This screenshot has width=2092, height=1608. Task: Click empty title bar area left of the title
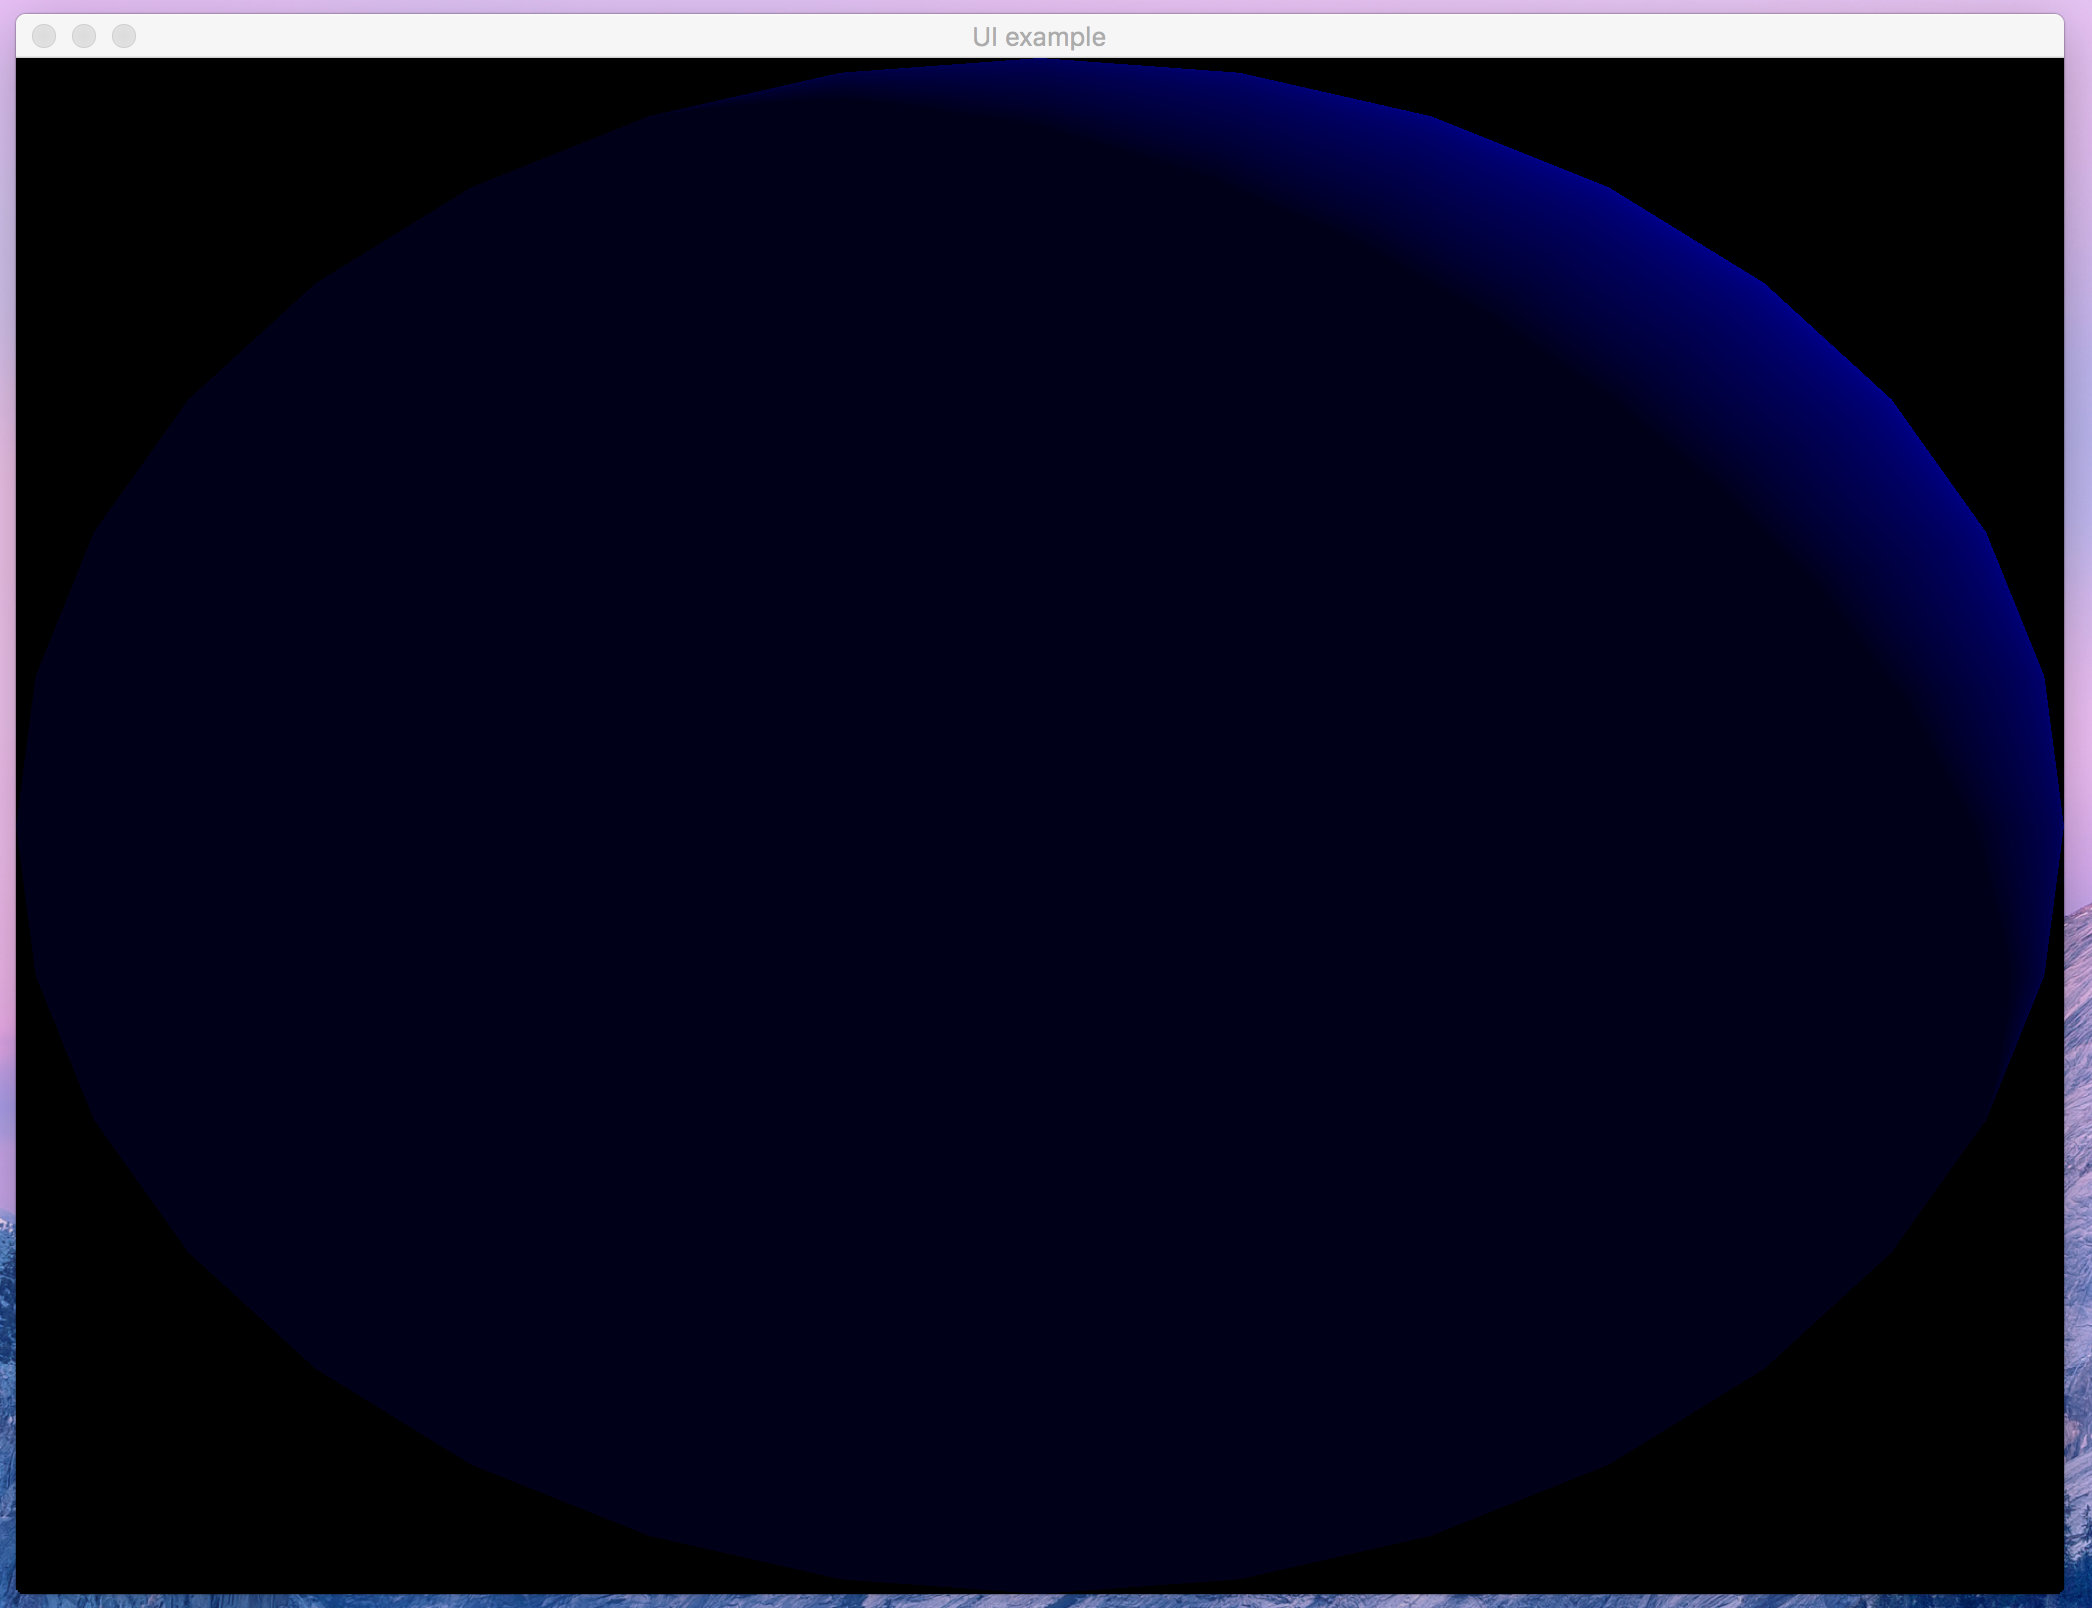click(x=500, y=36)
